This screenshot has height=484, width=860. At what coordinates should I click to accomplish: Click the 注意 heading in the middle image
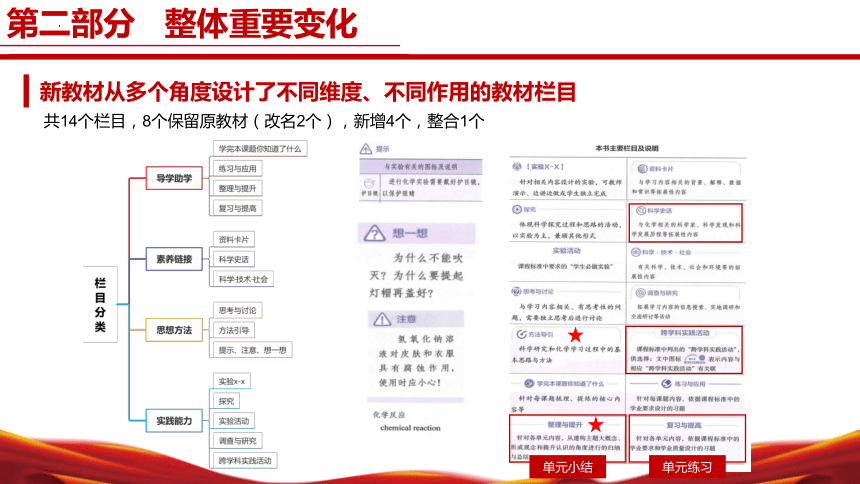406,319
